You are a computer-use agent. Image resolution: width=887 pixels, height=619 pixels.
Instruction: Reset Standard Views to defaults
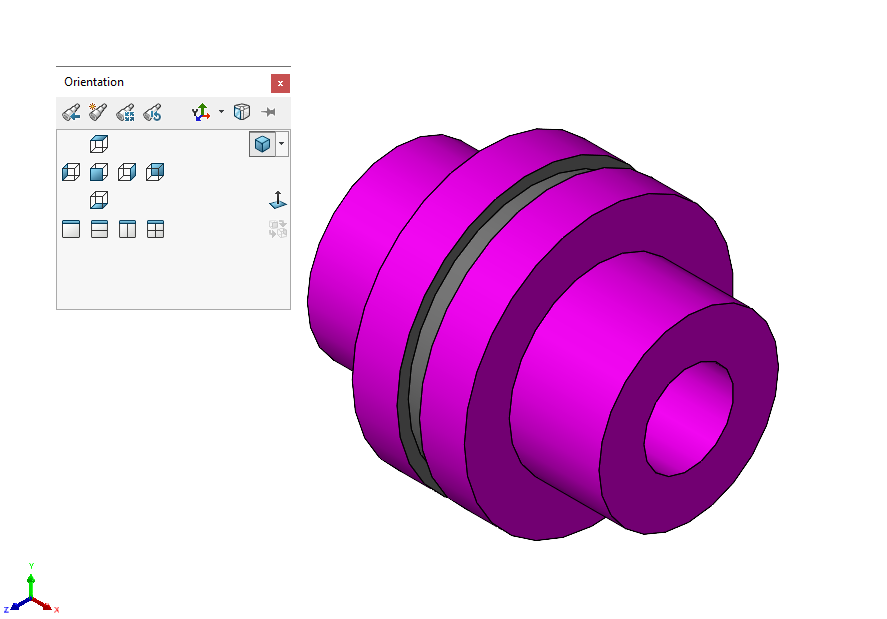coord(152,111)
